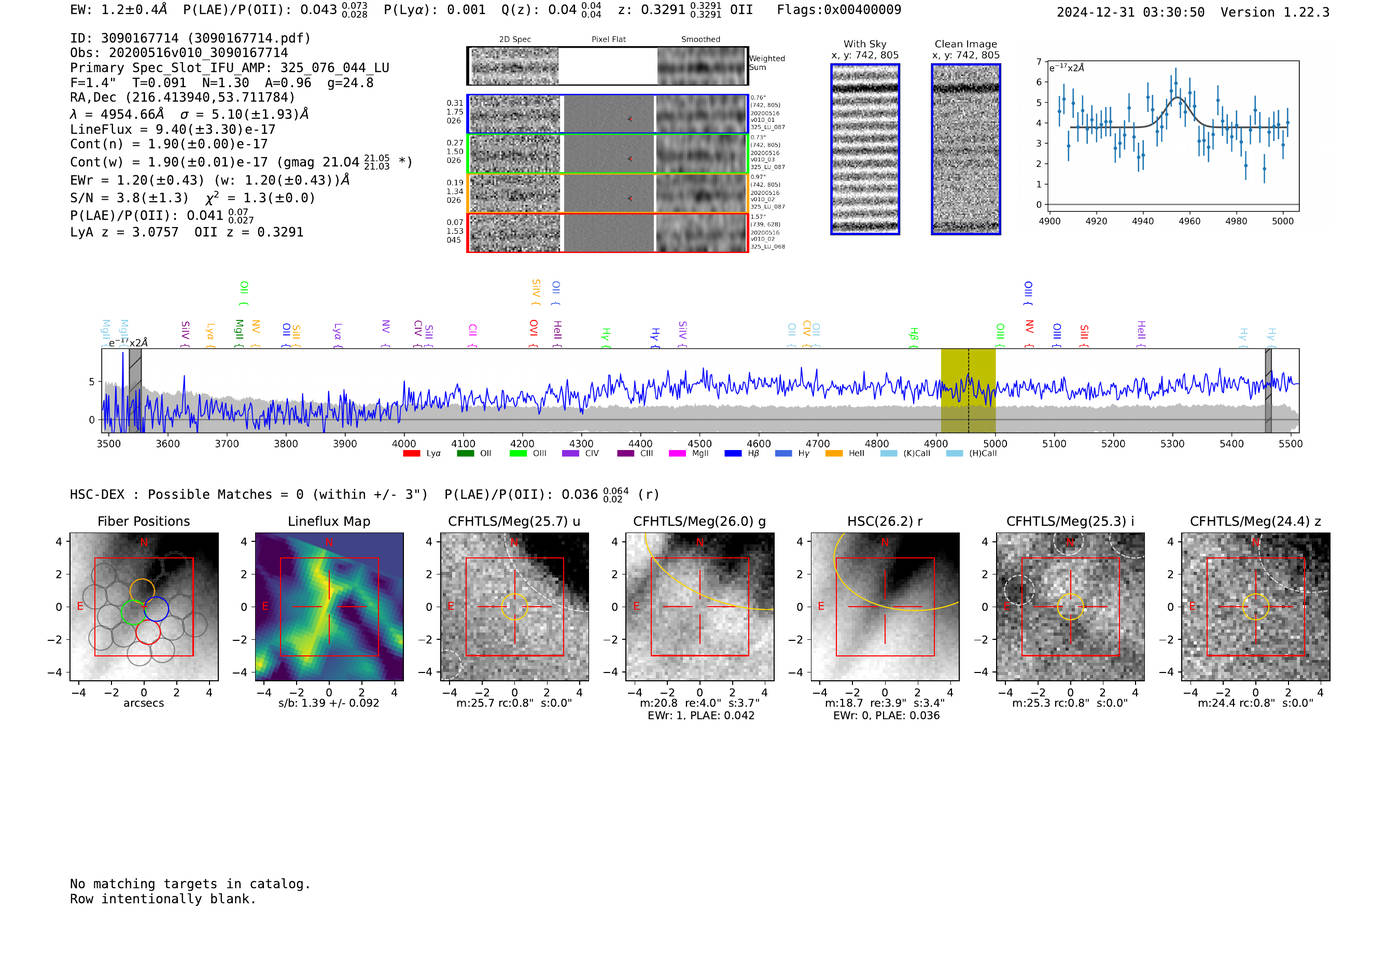Click the 'Pixel Flat' column header

608,40
